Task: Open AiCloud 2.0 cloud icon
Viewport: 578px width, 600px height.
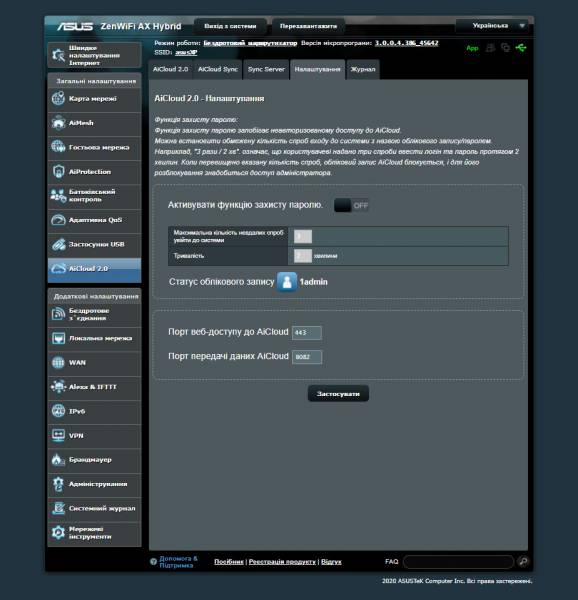Action: [58, 269]
